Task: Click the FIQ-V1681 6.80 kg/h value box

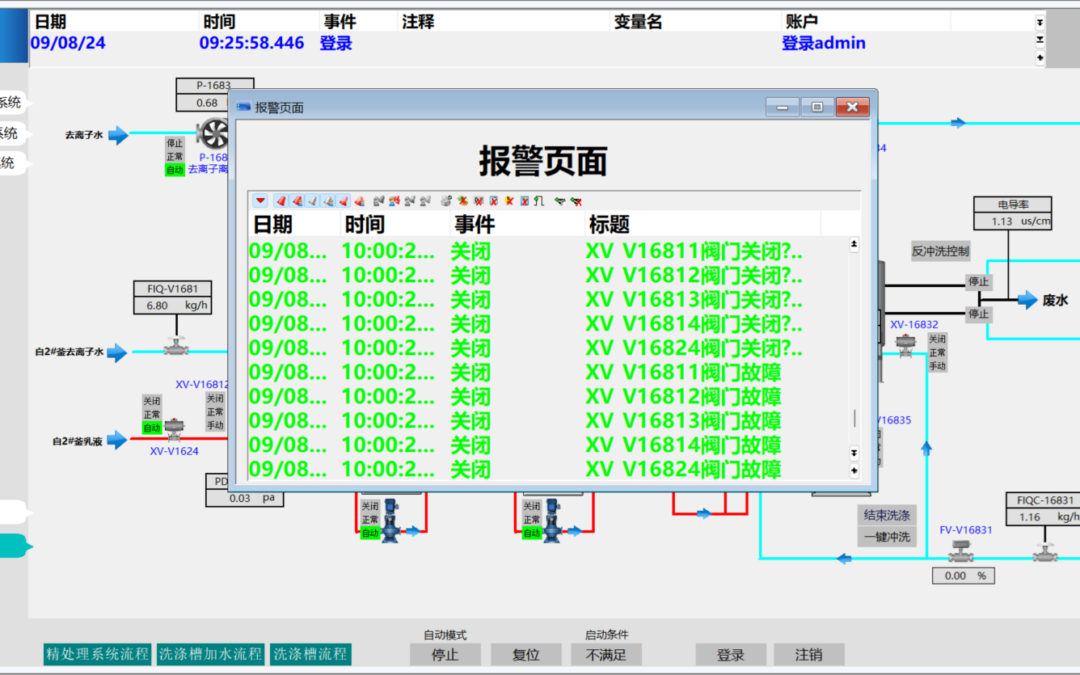Action: click(172, 305)
